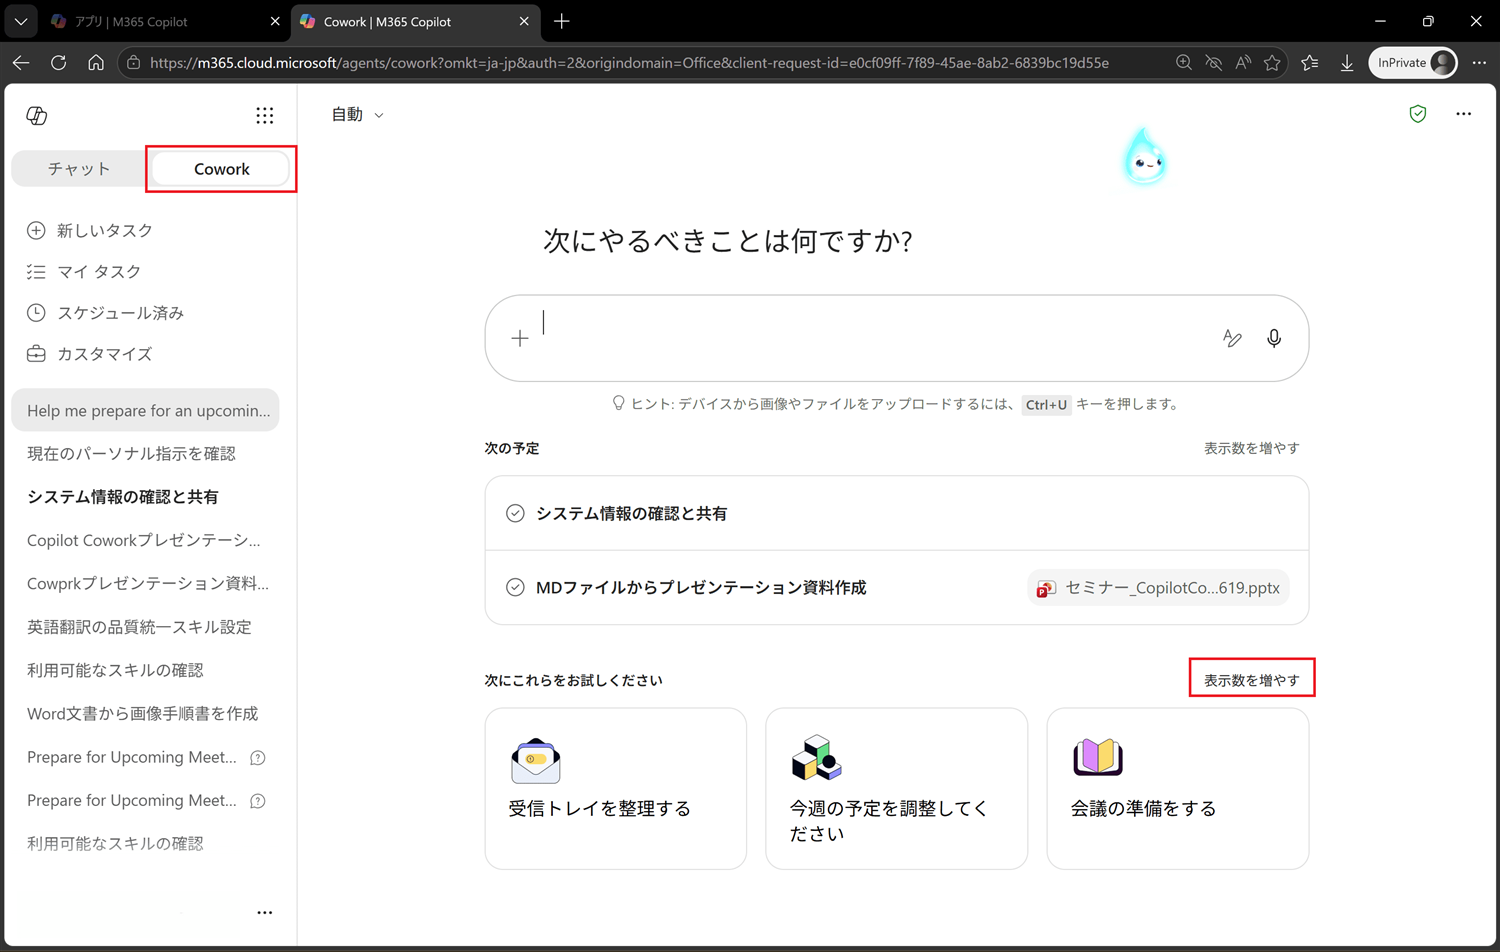Open a new browser tab
This screenshot has width=1500, height=952.
tap(562, 21)
